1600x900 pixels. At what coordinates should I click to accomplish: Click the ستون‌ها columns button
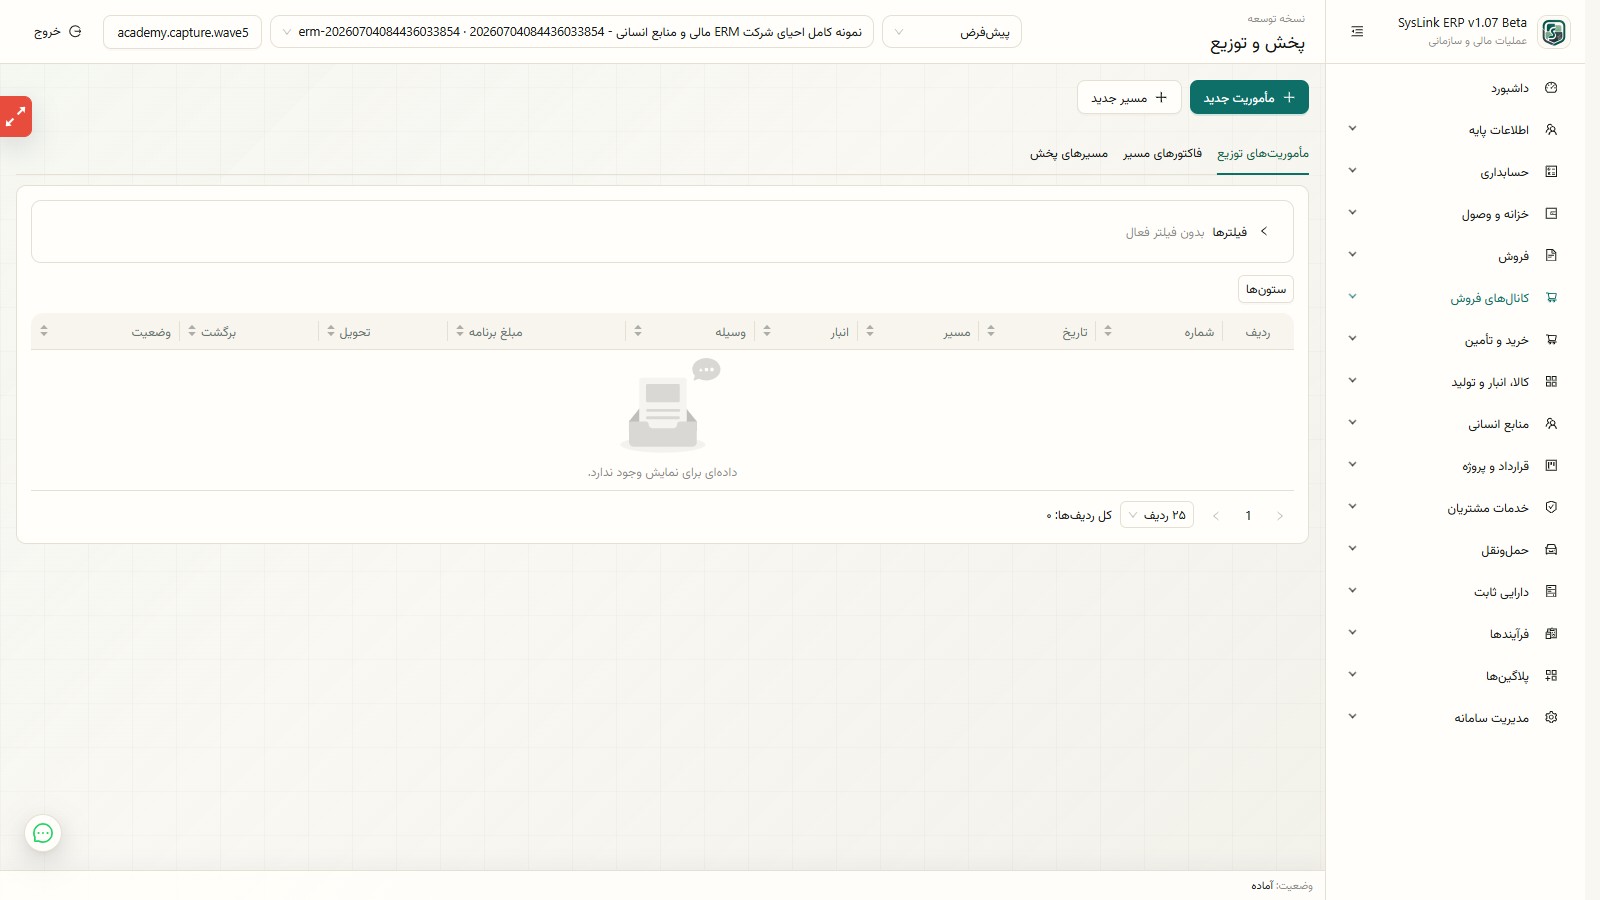coord(1266,289)
